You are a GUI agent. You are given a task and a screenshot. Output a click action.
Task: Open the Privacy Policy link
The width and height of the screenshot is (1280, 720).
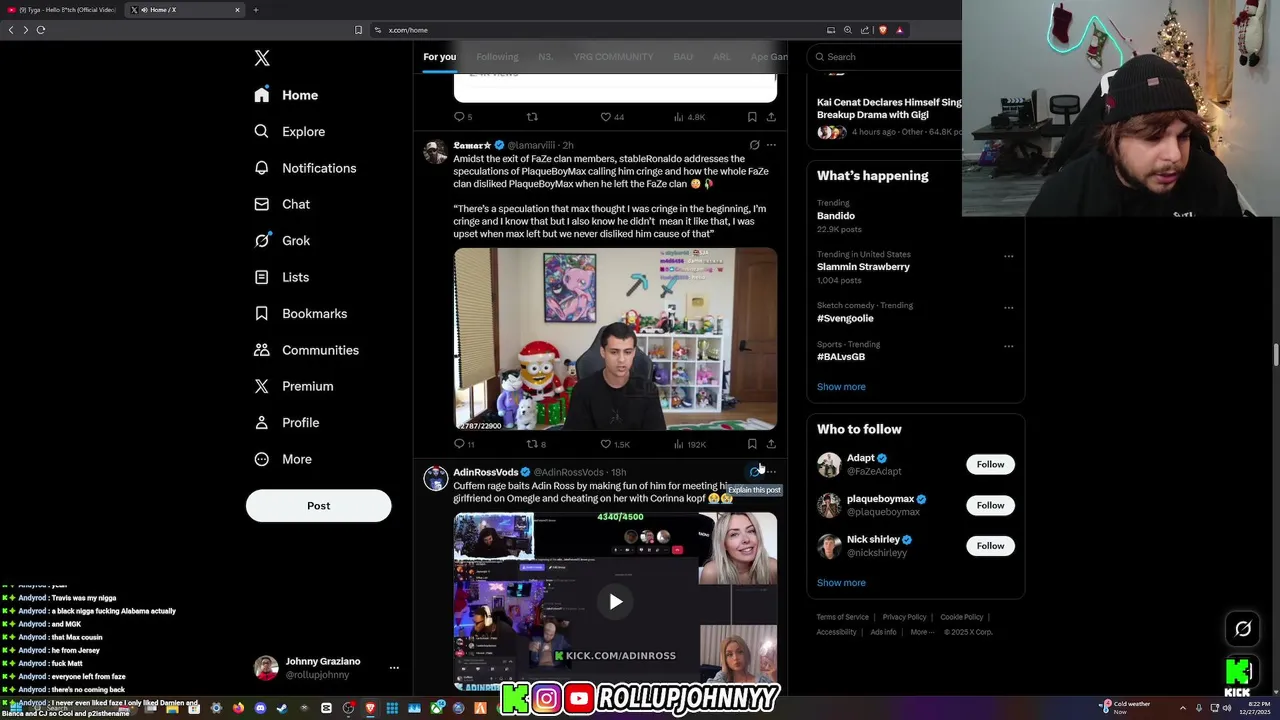click(904, 617)
